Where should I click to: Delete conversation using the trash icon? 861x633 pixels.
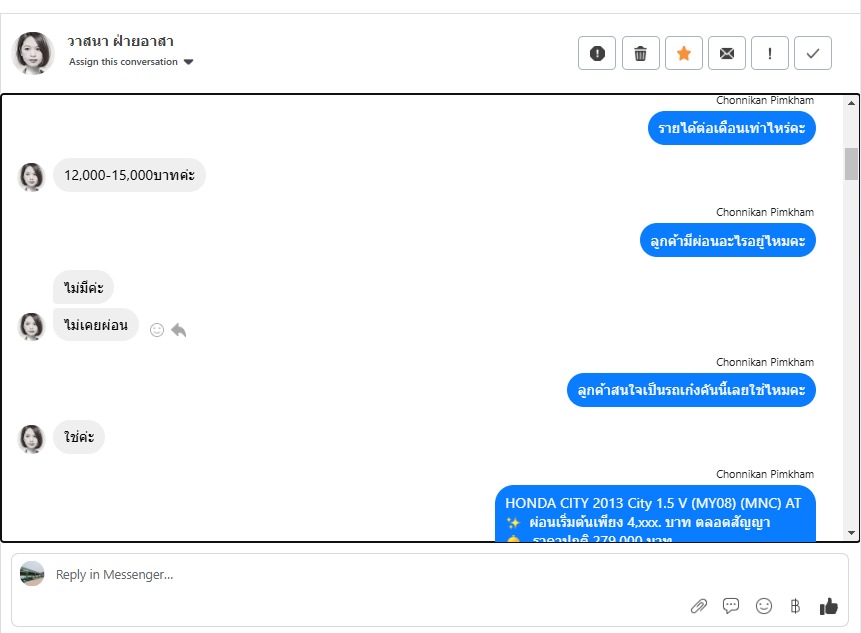click(640, 53)
